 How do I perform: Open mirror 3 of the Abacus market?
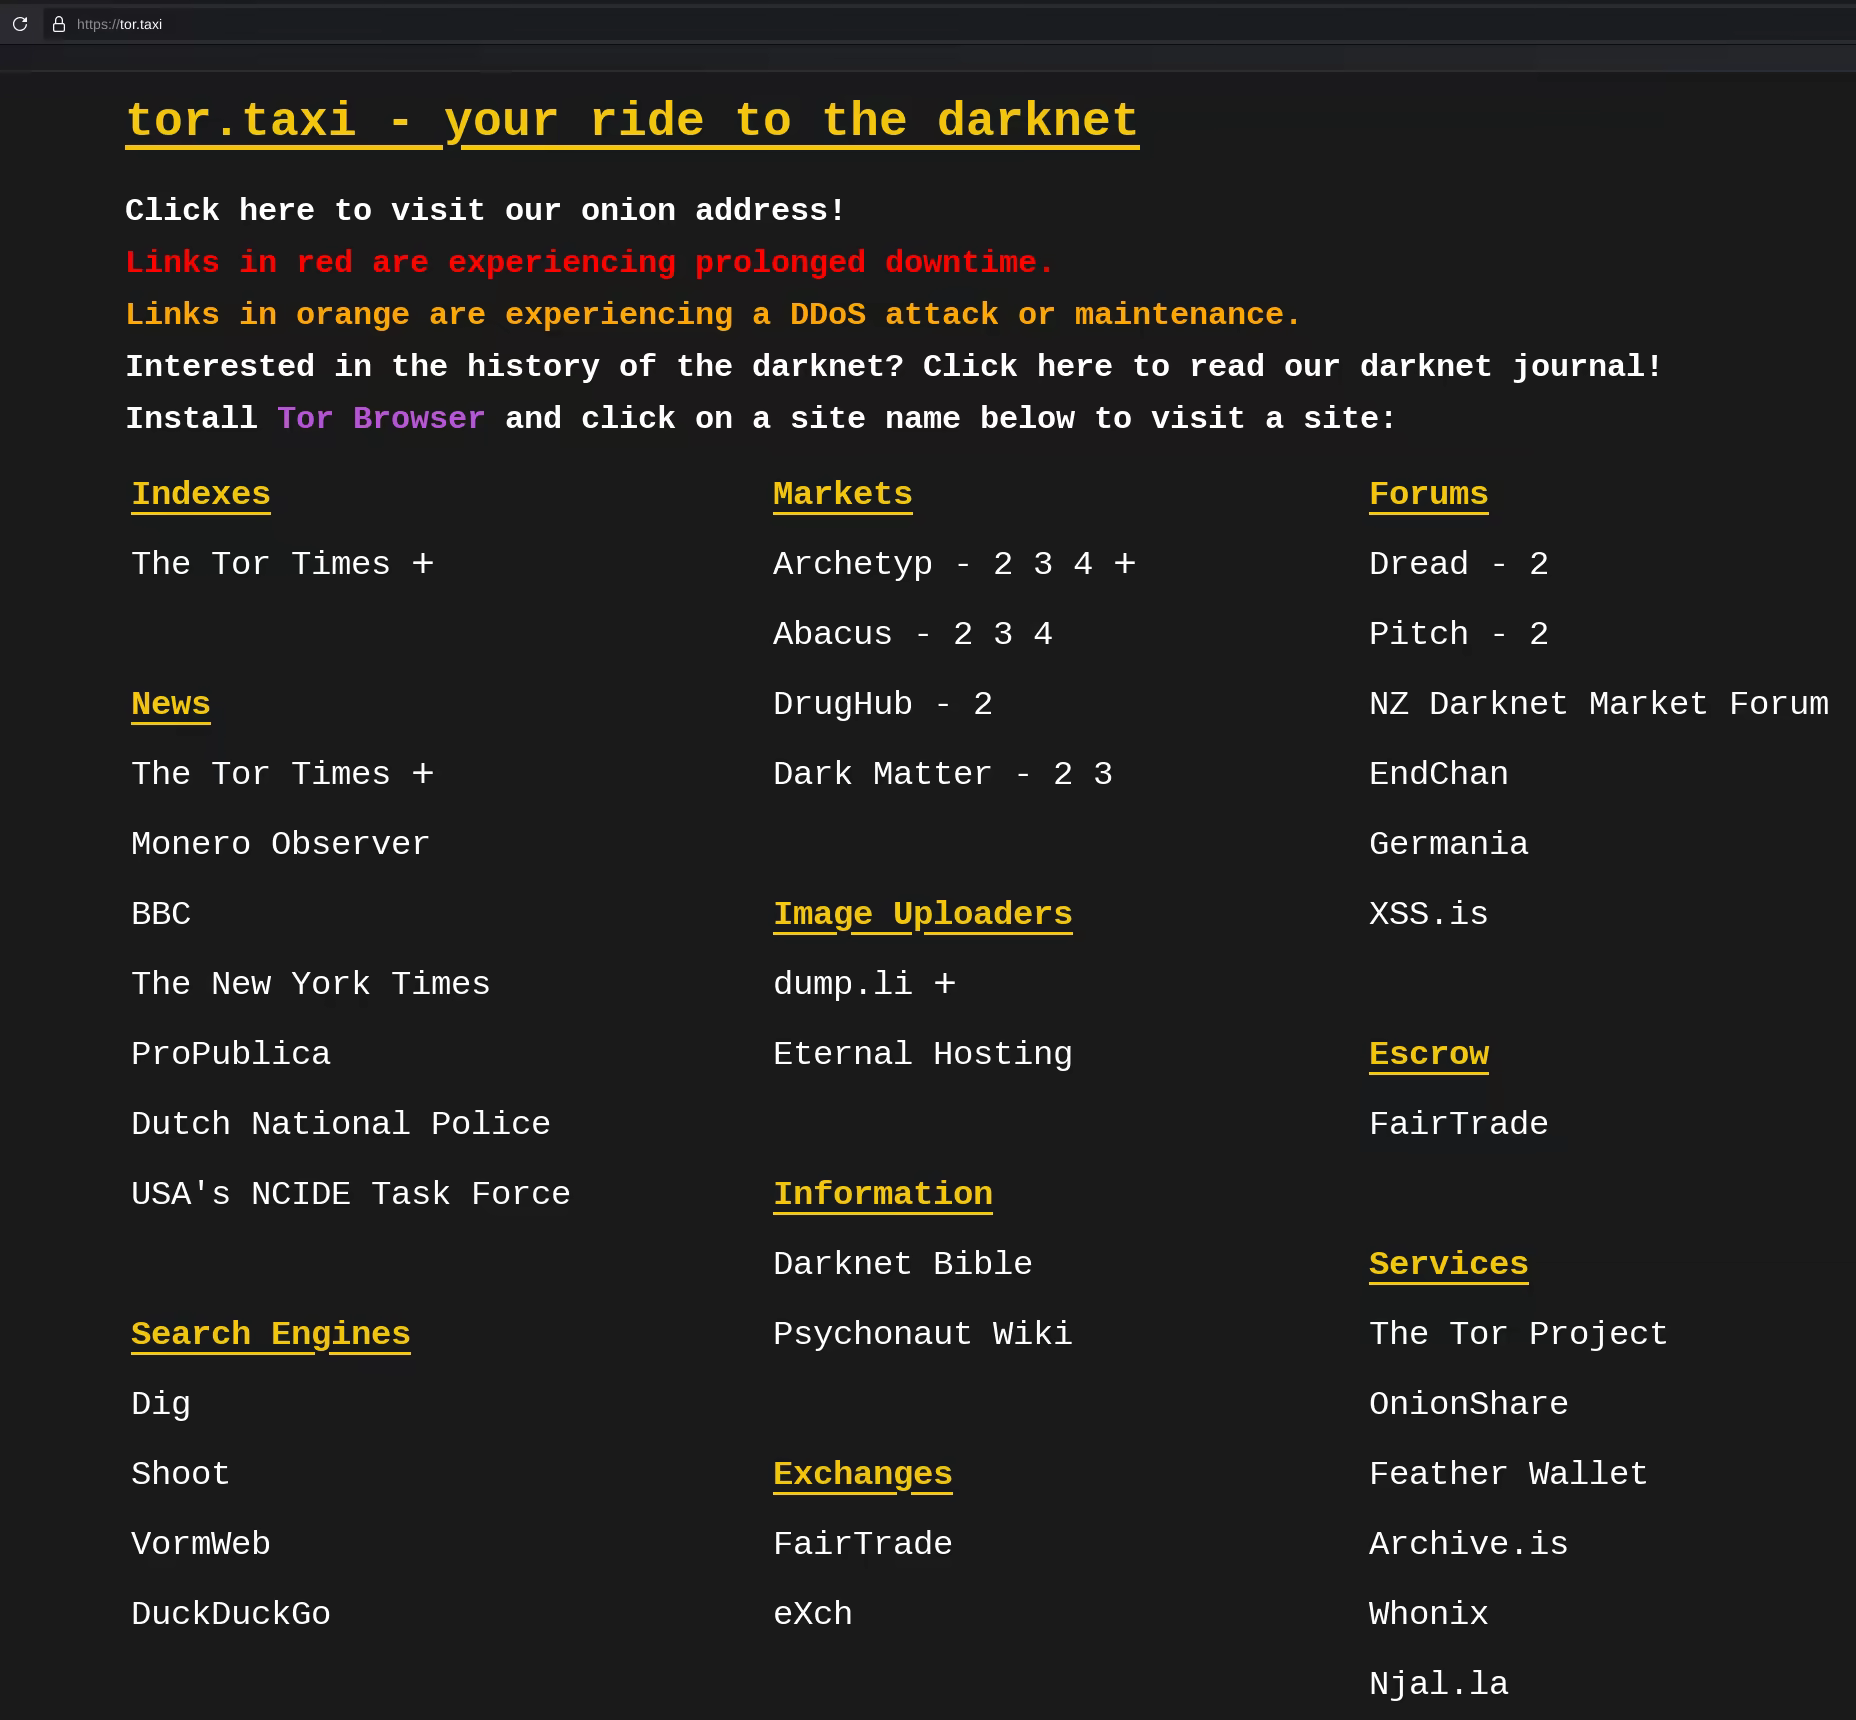1003,634
